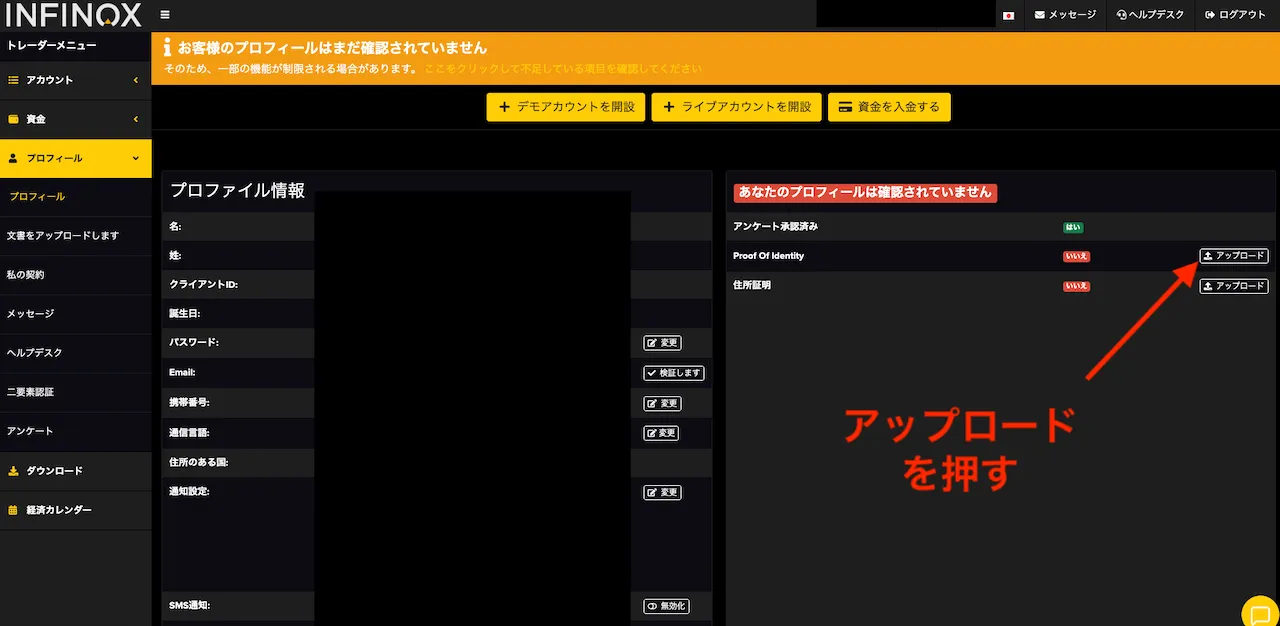Open ヘルプデスク in the top bar
The width and height of the screenshot is (1280, 626).
(1150, 15)
